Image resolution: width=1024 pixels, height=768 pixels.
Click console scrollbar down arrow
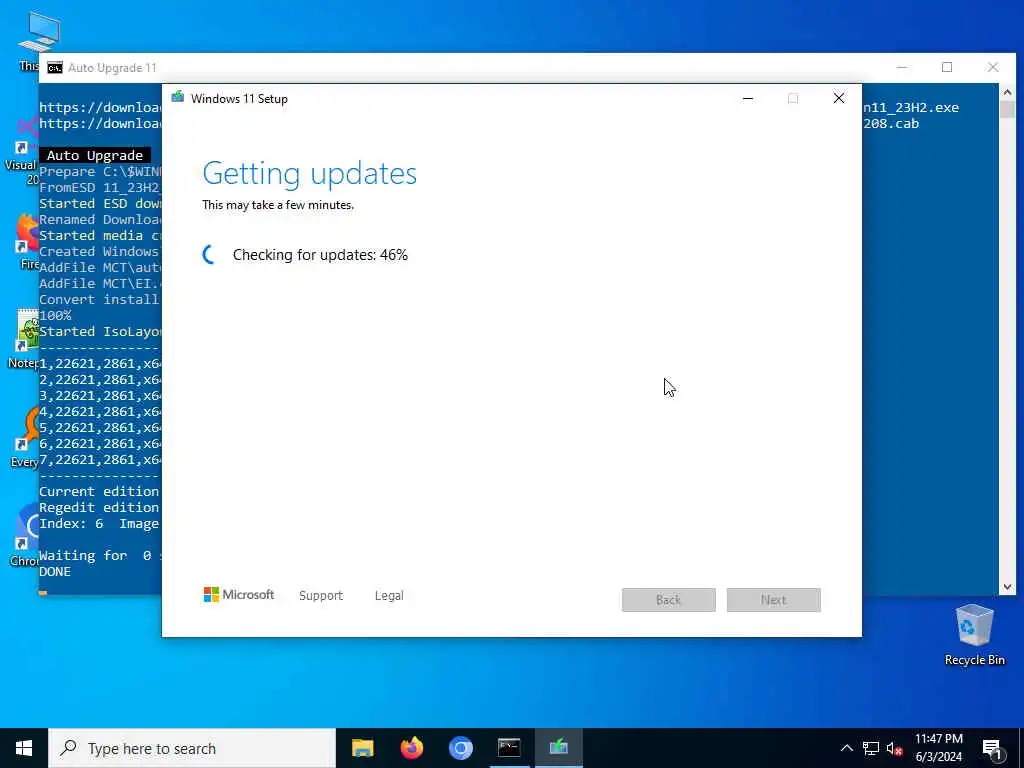tap(1007, 586)
